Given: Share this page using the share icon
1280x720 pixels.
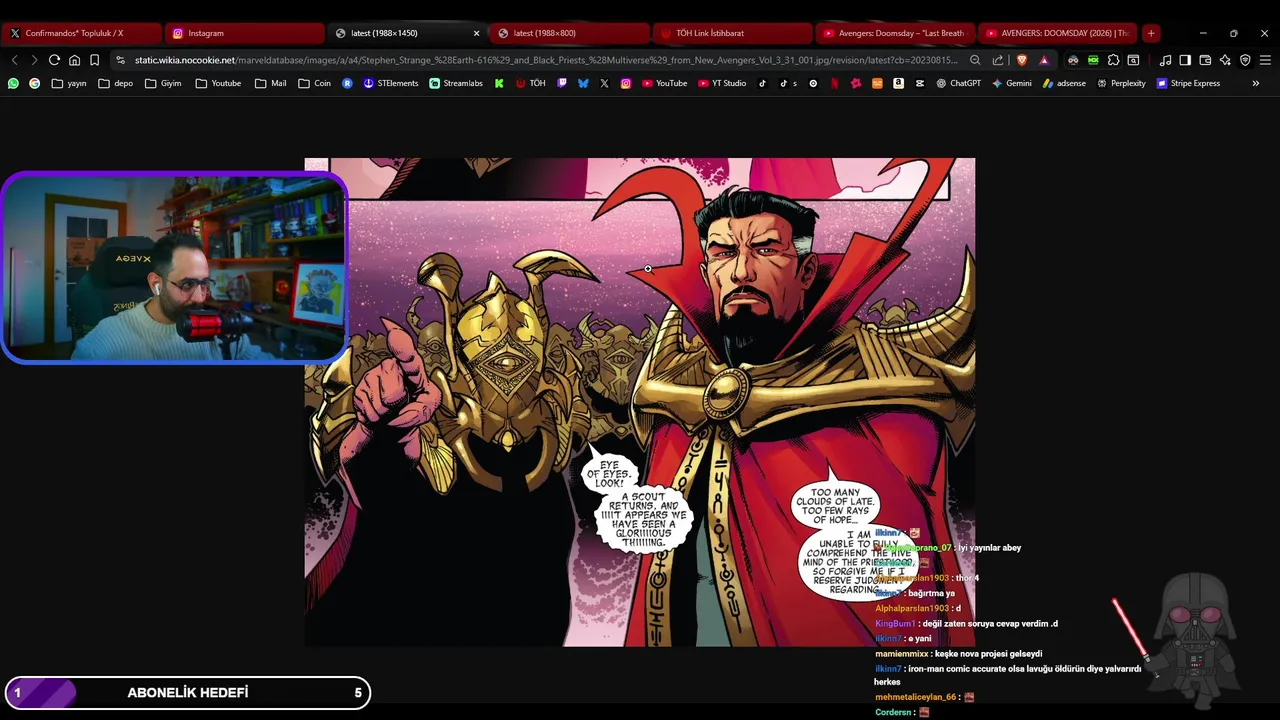Looking at the screenshot, I should (998, 60).
